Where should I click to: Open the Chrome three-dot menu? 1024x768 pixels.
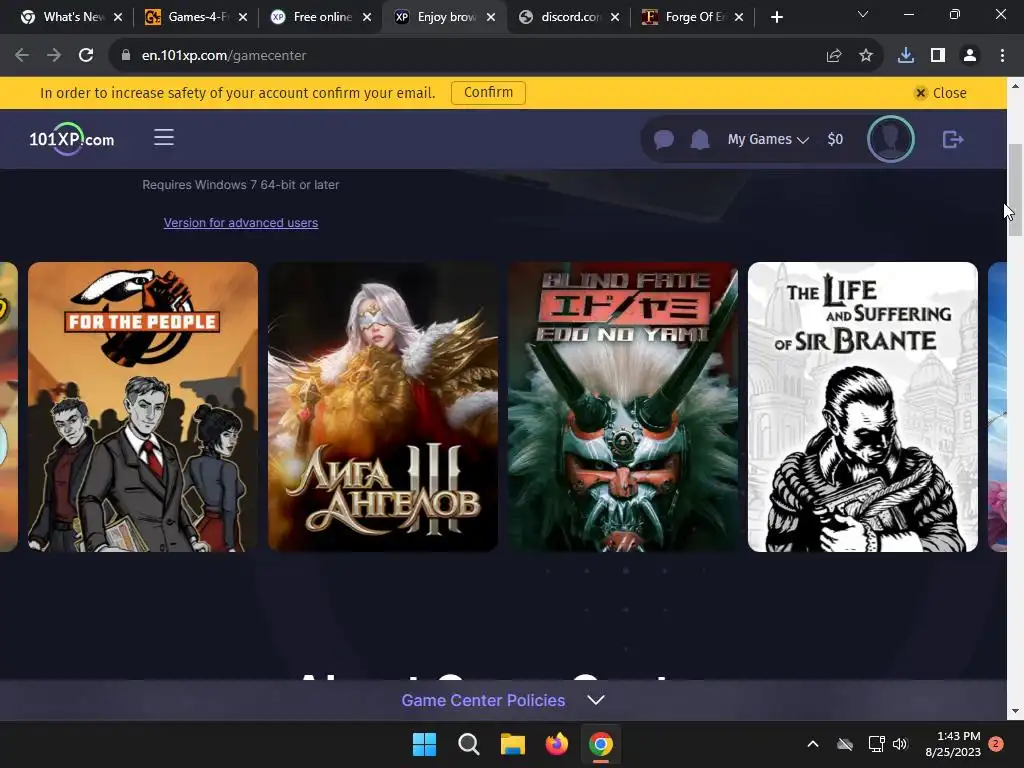click(x=1002, y=56)
